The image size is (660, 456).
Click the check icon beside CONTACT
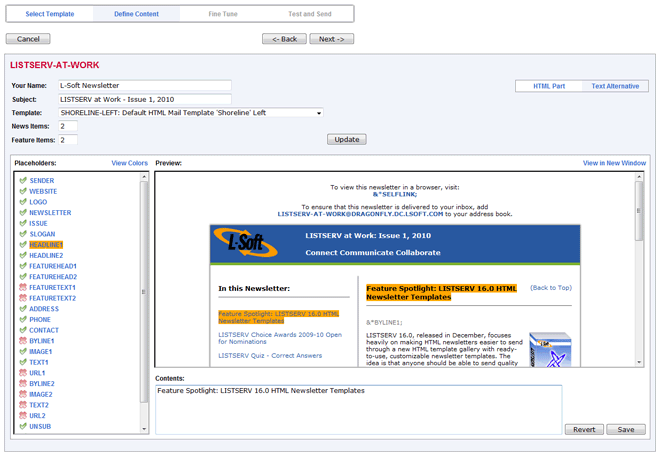23,330
